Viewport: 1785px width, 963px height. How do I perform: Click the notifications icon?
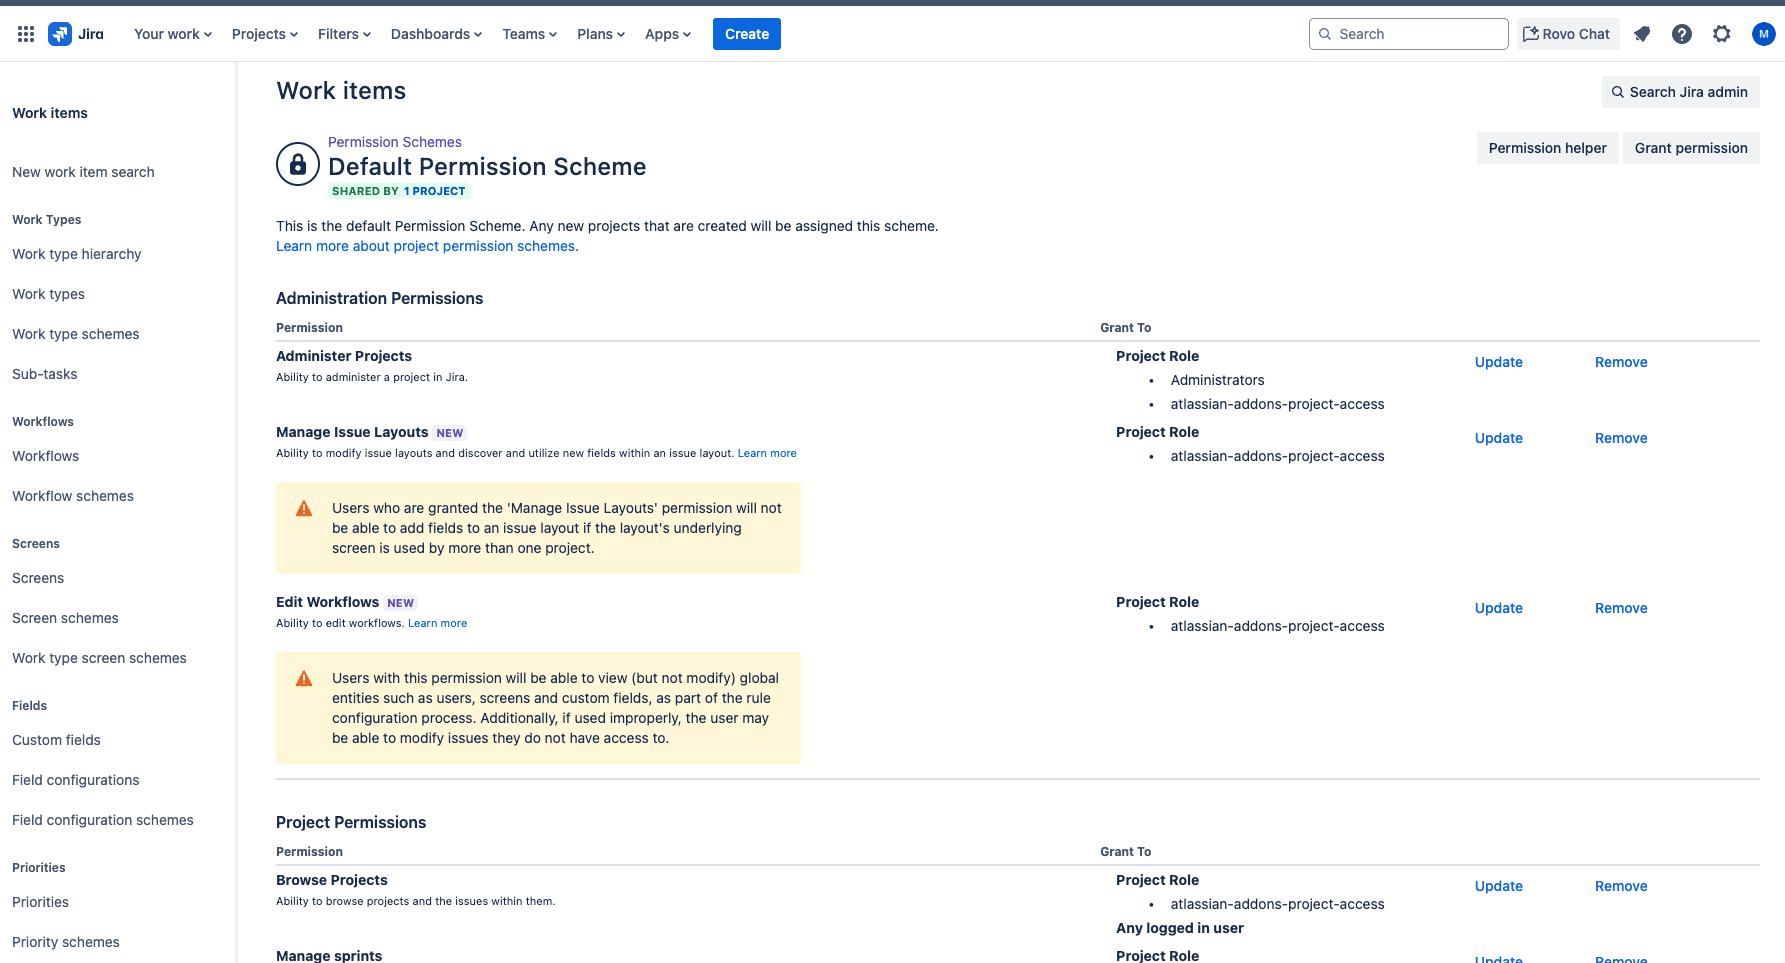1642,33
